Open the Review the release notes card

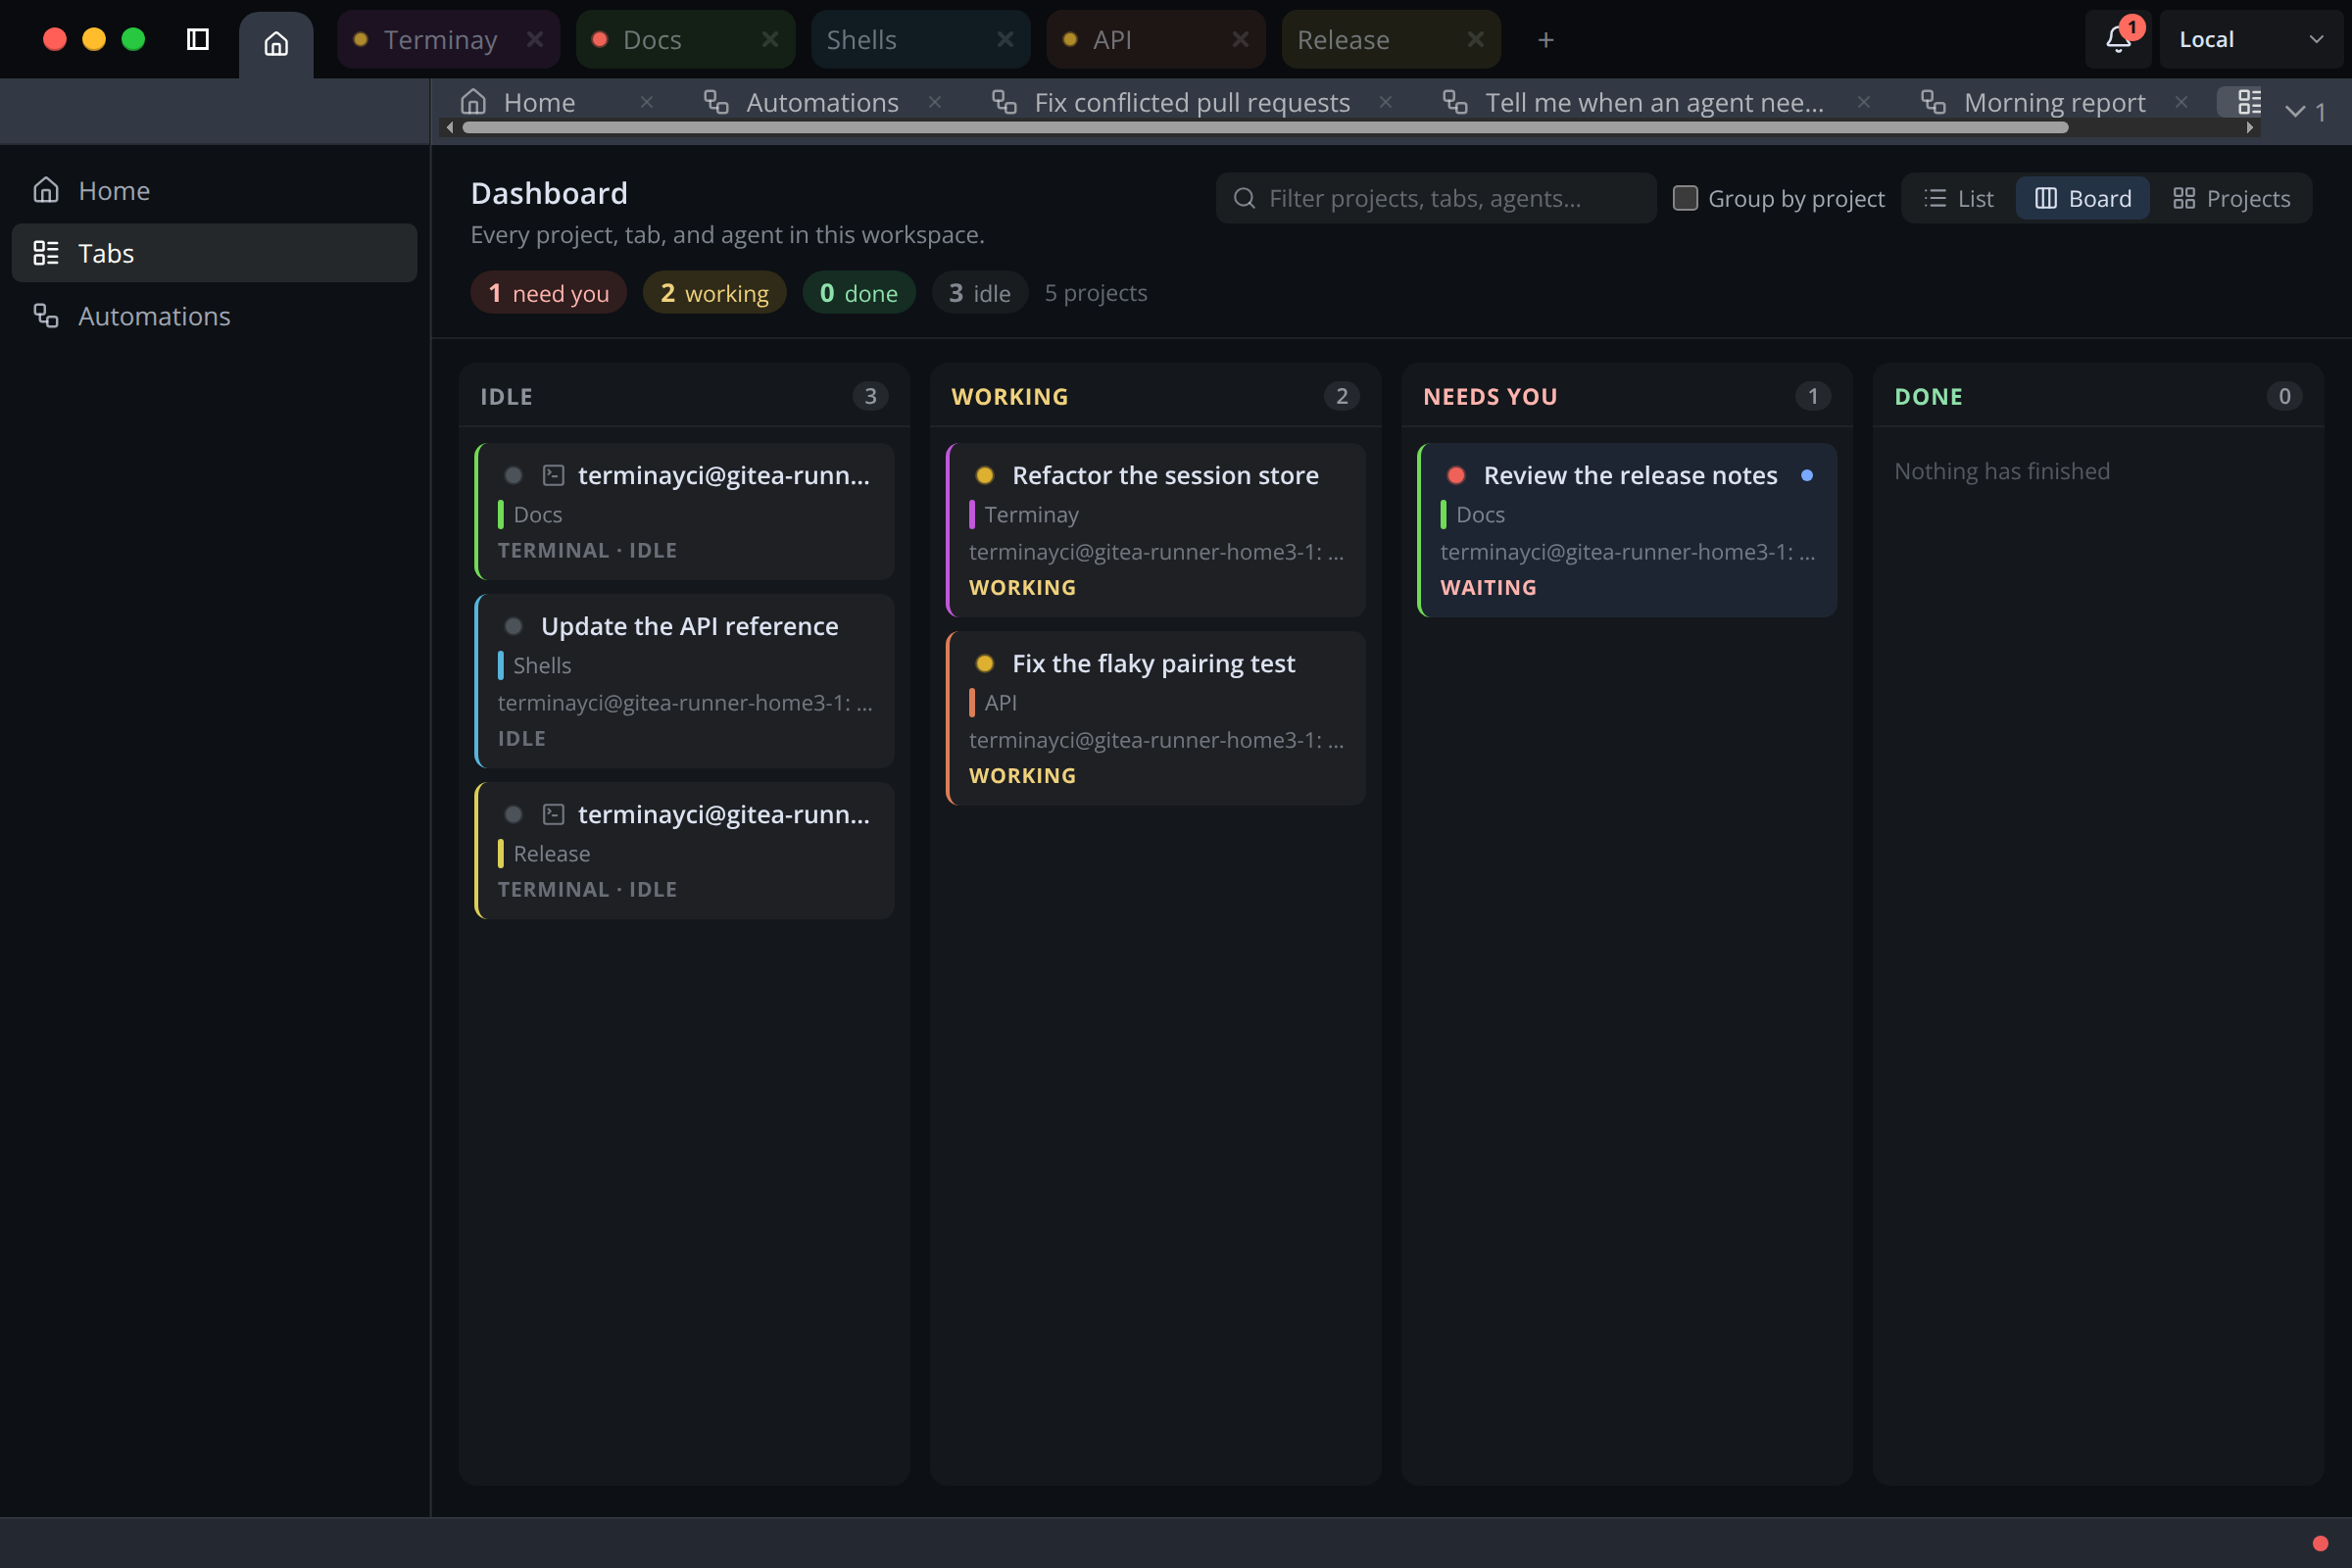1627,530
